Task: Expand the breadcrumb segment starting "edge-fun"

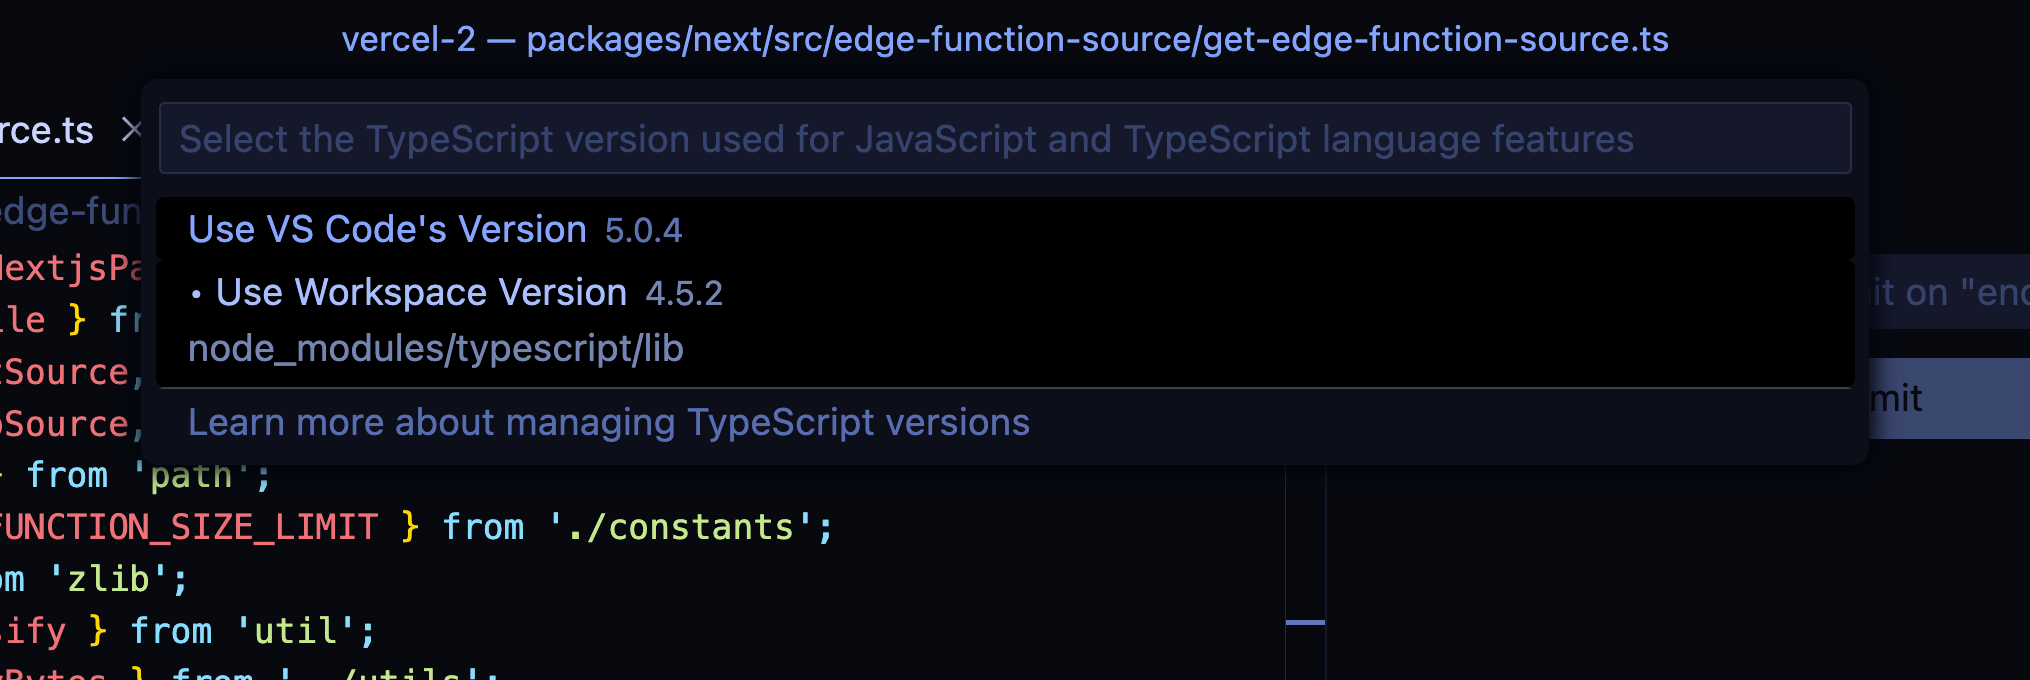Action: tap(70, 211)
